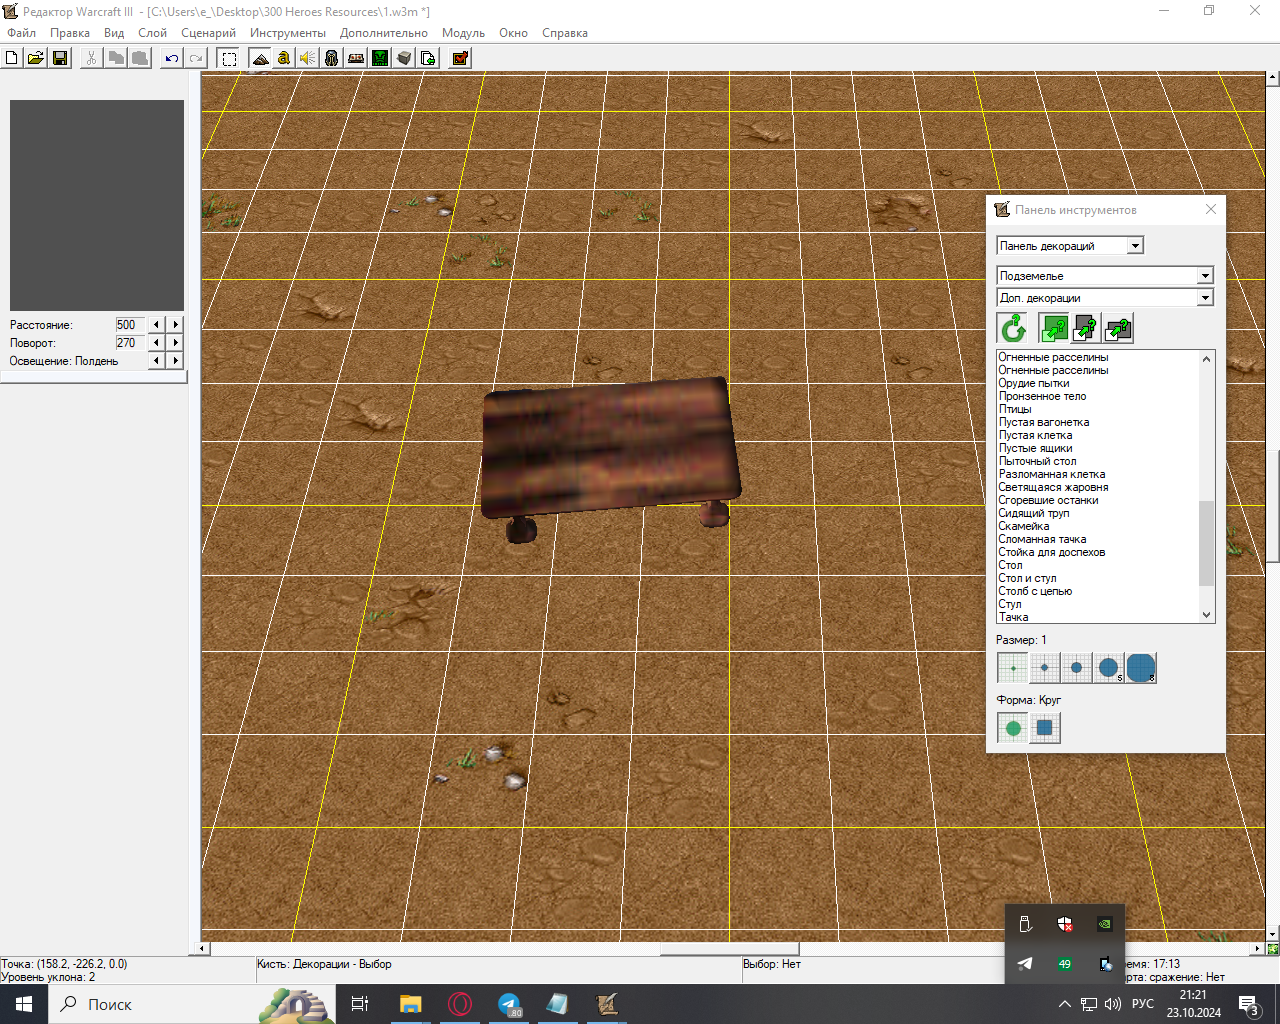Open Telegram from the taskbar
Screen dimensions: 1280x1024
[x=509, y=1004]
